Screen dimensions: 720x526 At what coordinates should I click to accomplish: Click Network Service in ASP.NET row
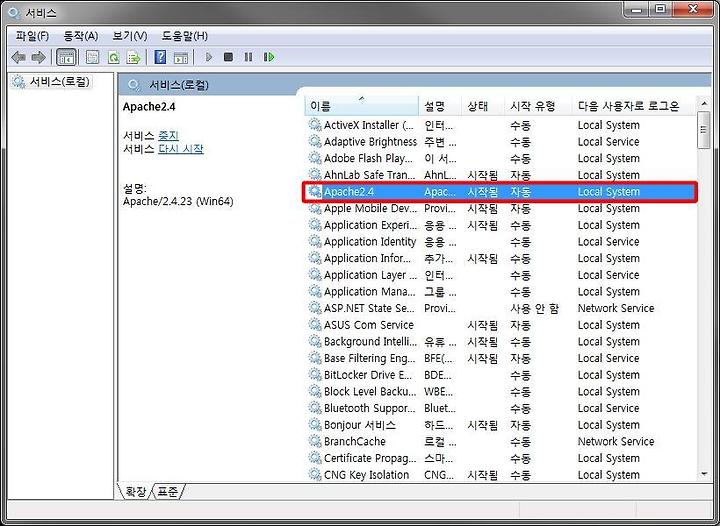click(x=616, y=308)
